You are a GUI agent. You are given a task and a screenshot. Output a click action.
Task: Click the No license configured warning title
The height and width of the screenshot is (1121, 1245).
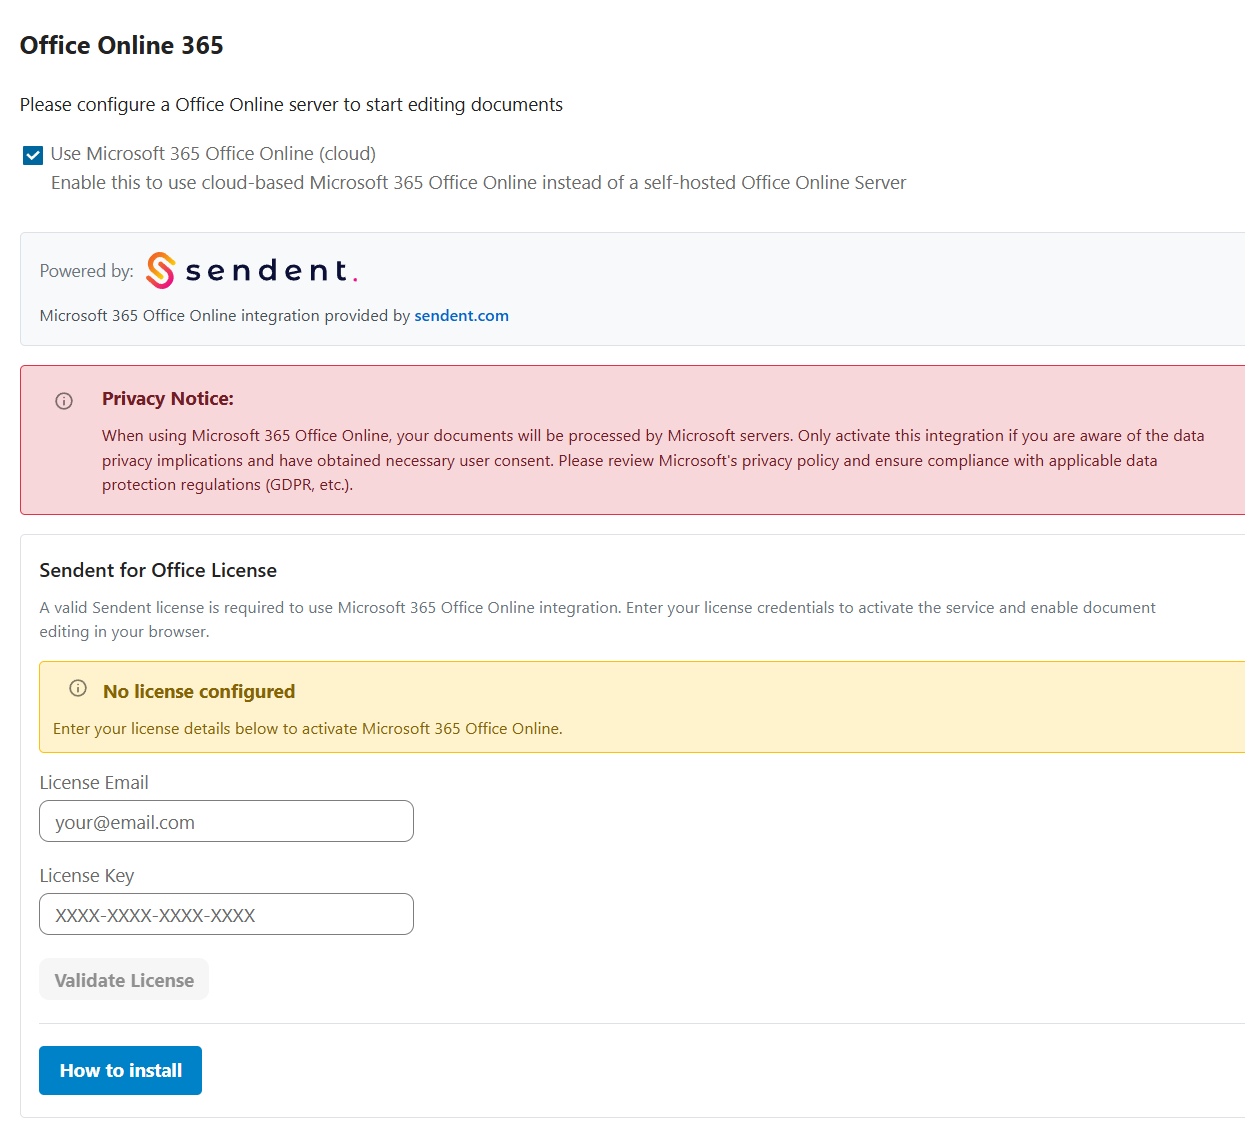point(199,692)
